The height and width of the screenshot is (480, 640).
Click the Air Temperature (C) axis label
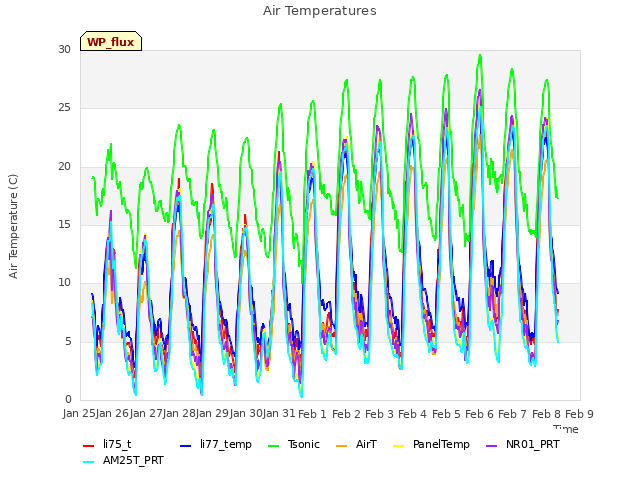[13, 227]
